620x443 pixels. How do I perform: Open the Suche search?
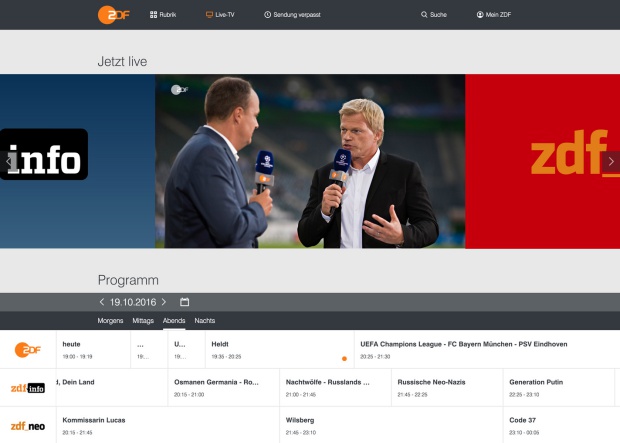(434, 15)
